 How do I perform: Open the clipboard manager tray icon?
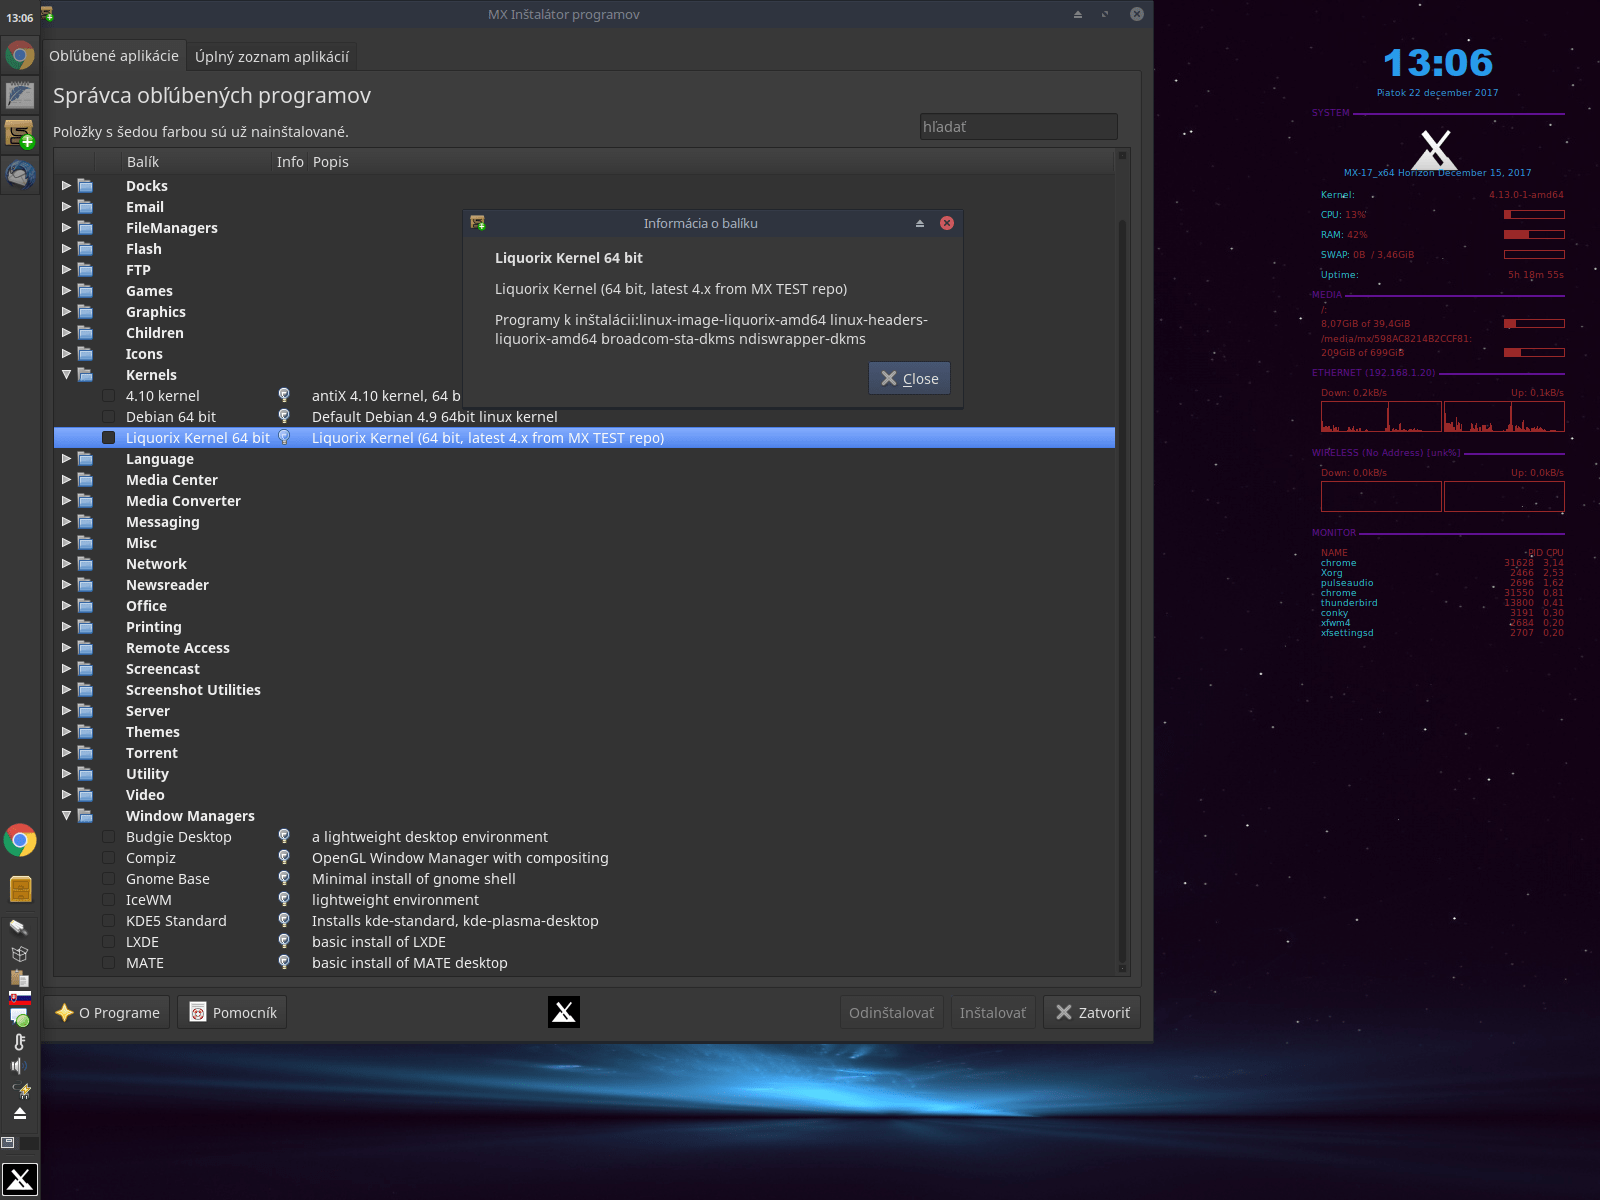click(x=19, y=977)
